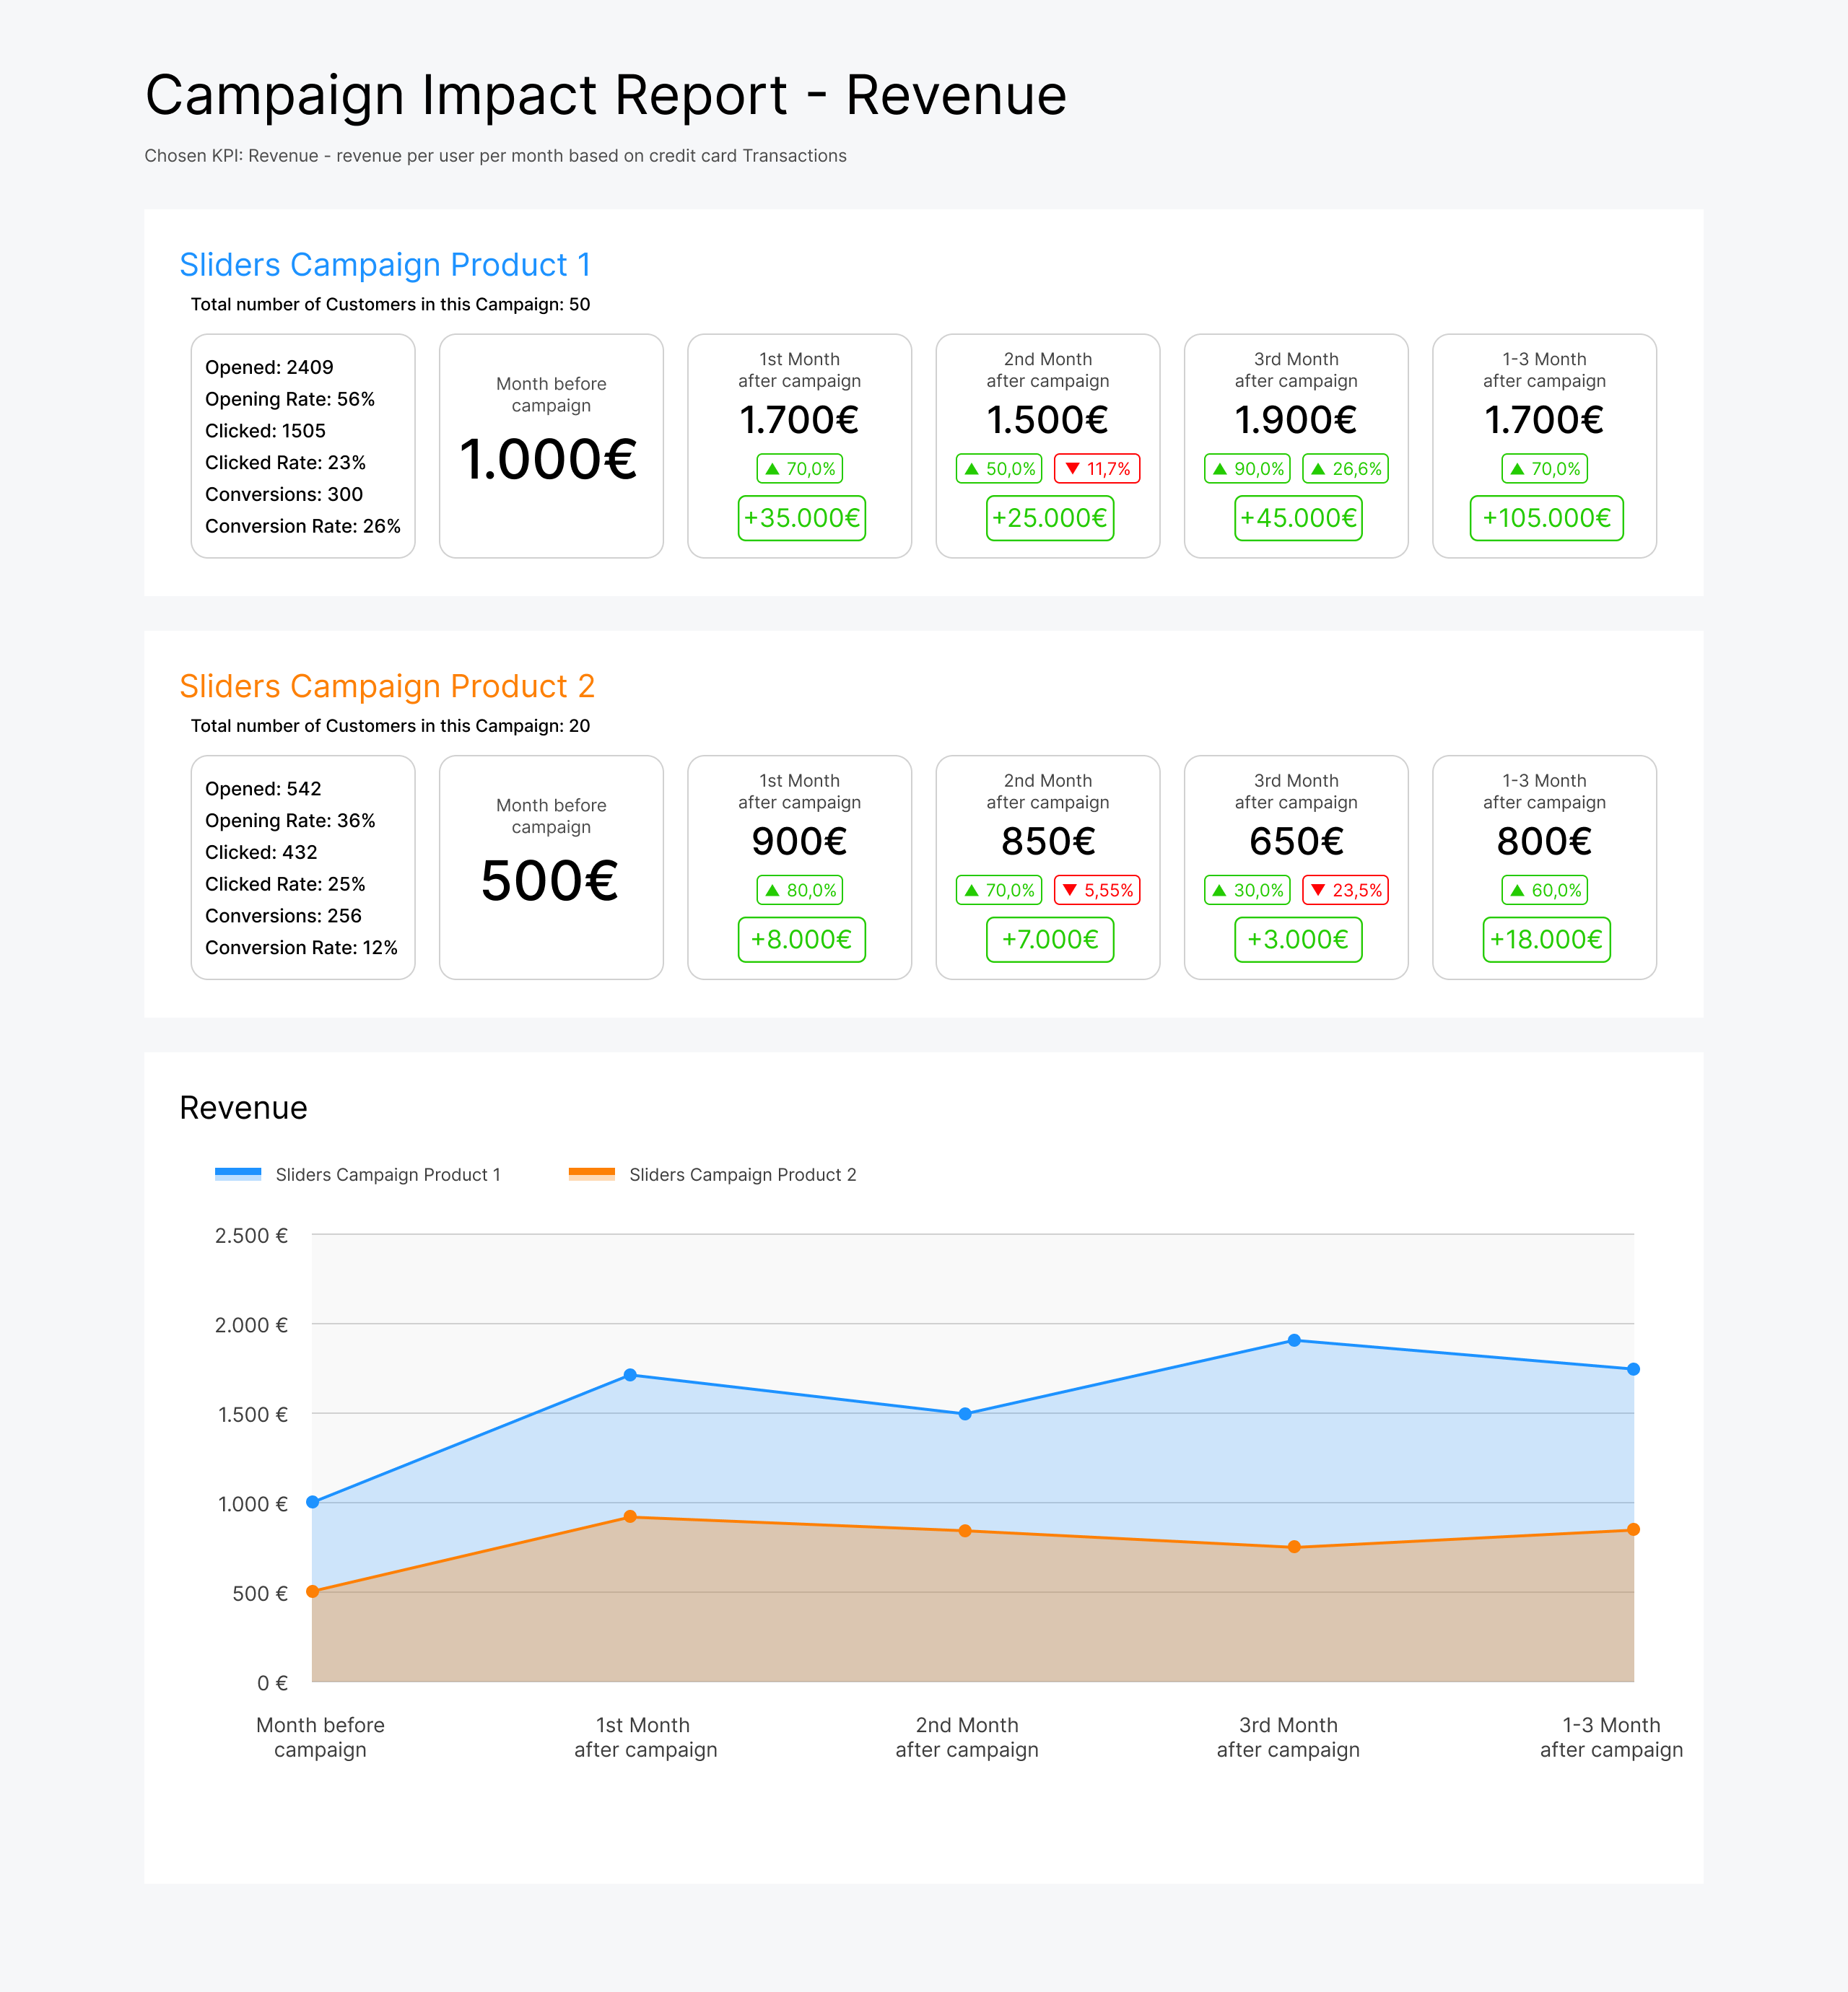Image resolution: width=1848 pixels, height=1992 pixels.
Task: Click the red 23,5% decrease badge
Action: click(x=1345, y=890)
